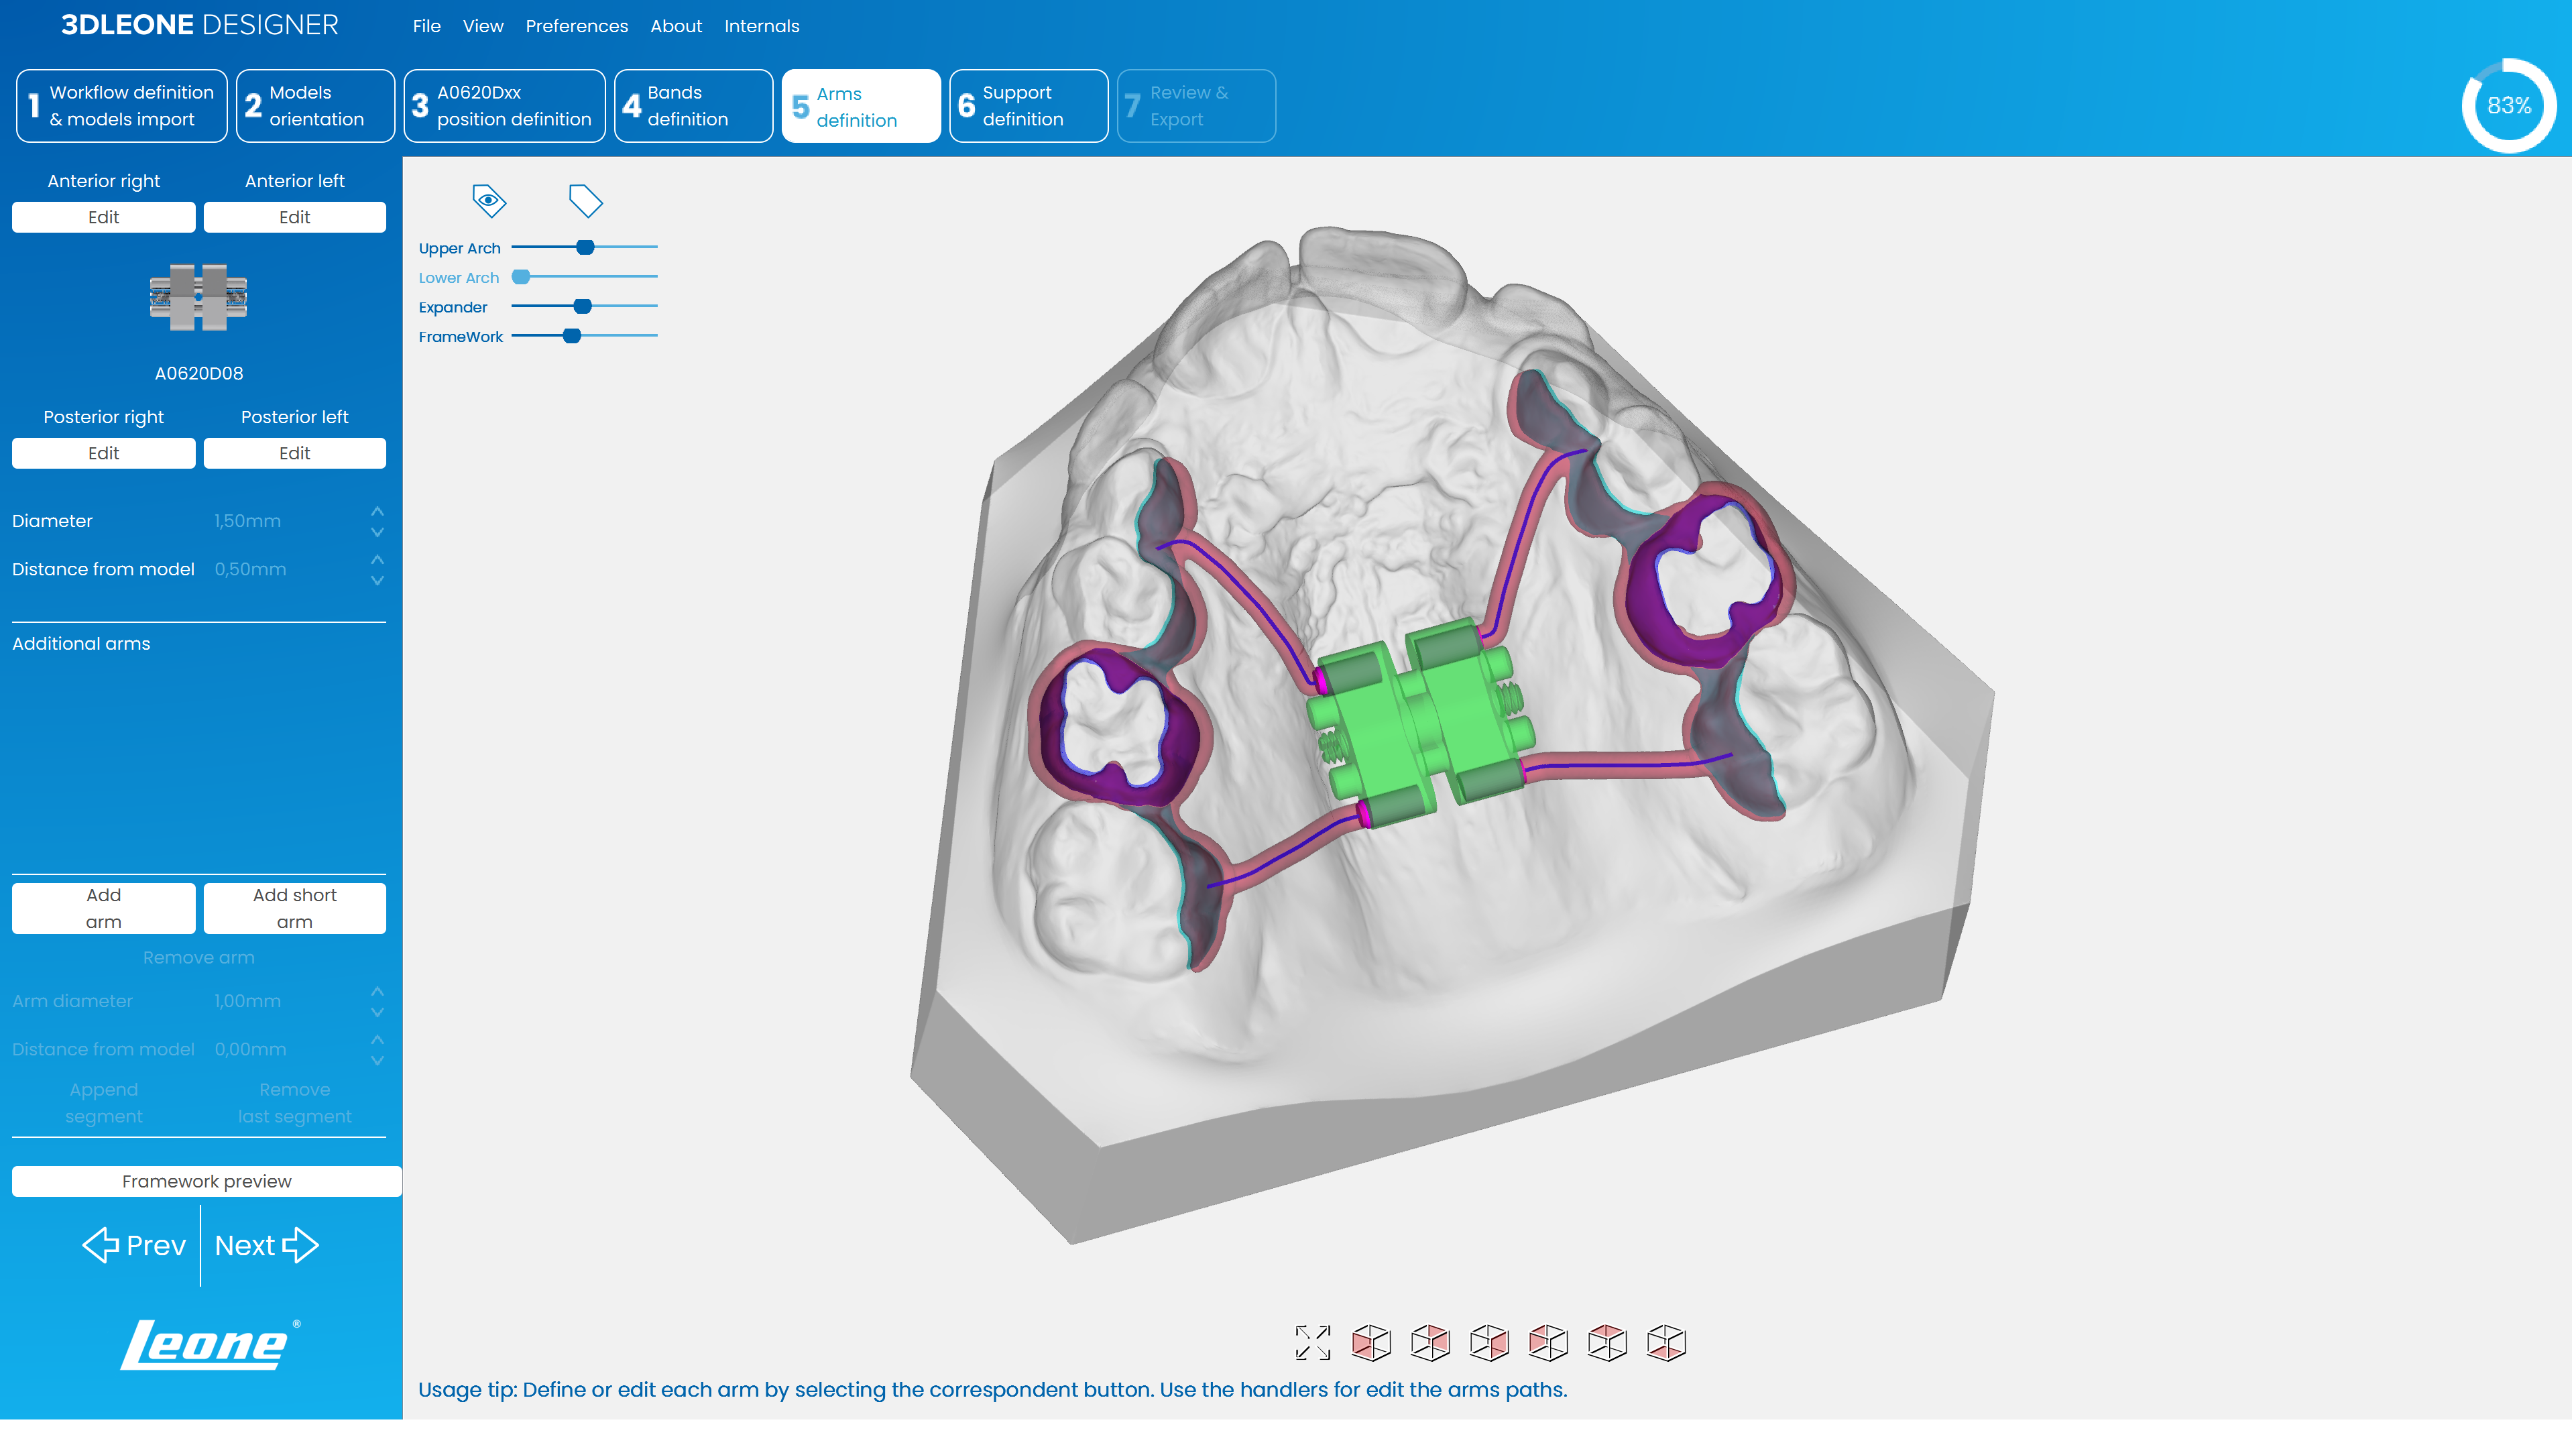
Task: Open the Framework preview
Action: tap(206, 1181)
